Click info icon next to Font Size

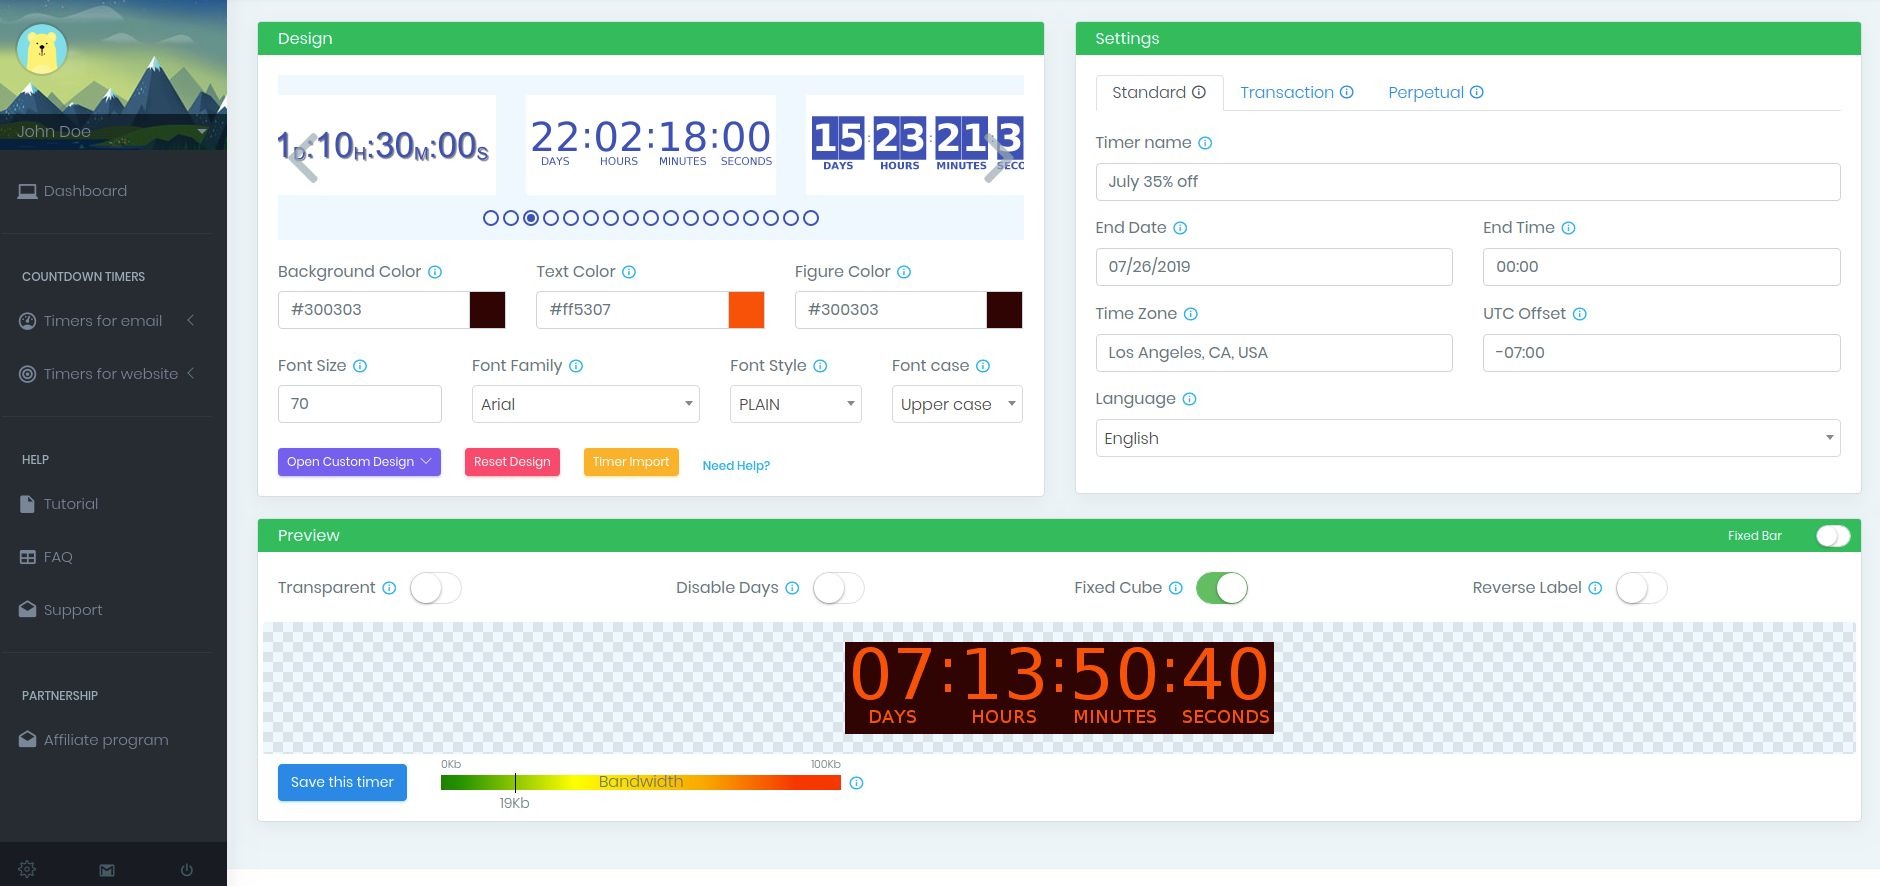360,366
